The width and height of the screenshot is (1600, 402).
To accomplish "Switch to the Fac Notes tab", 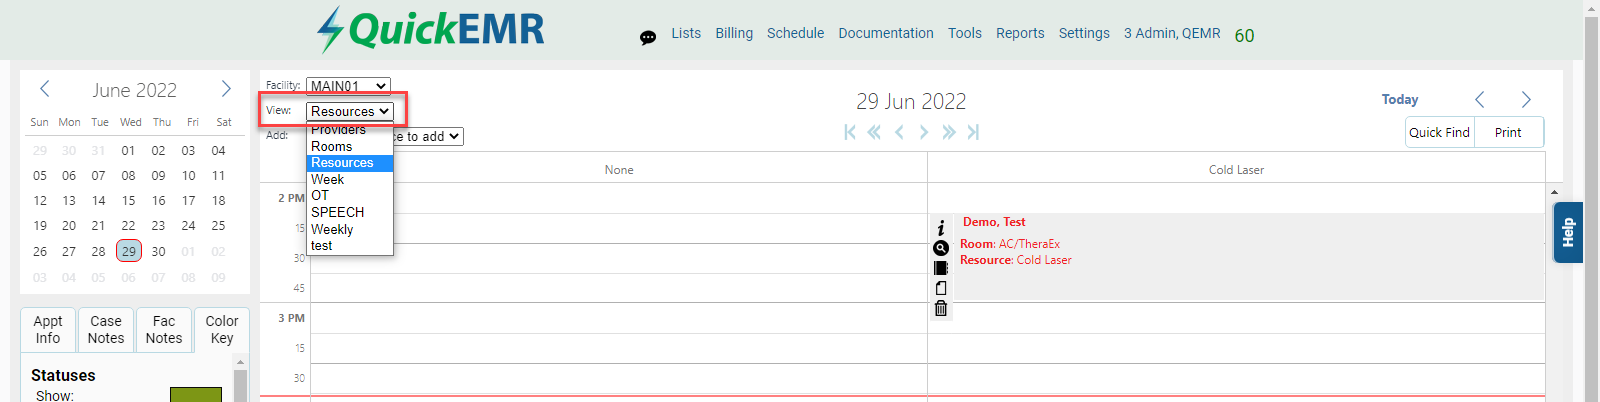I will pos(164,330).
